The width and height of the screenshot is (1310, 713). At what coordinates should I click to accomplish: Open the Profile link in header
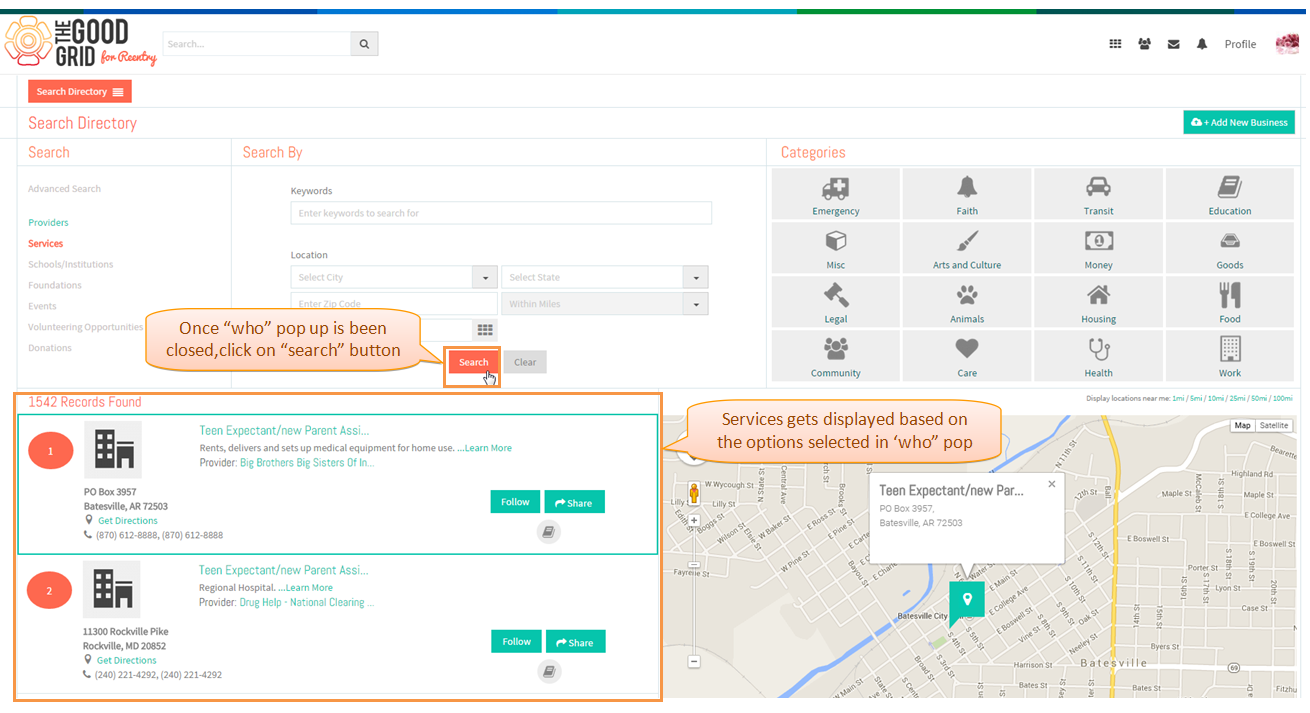(1240, 44)
